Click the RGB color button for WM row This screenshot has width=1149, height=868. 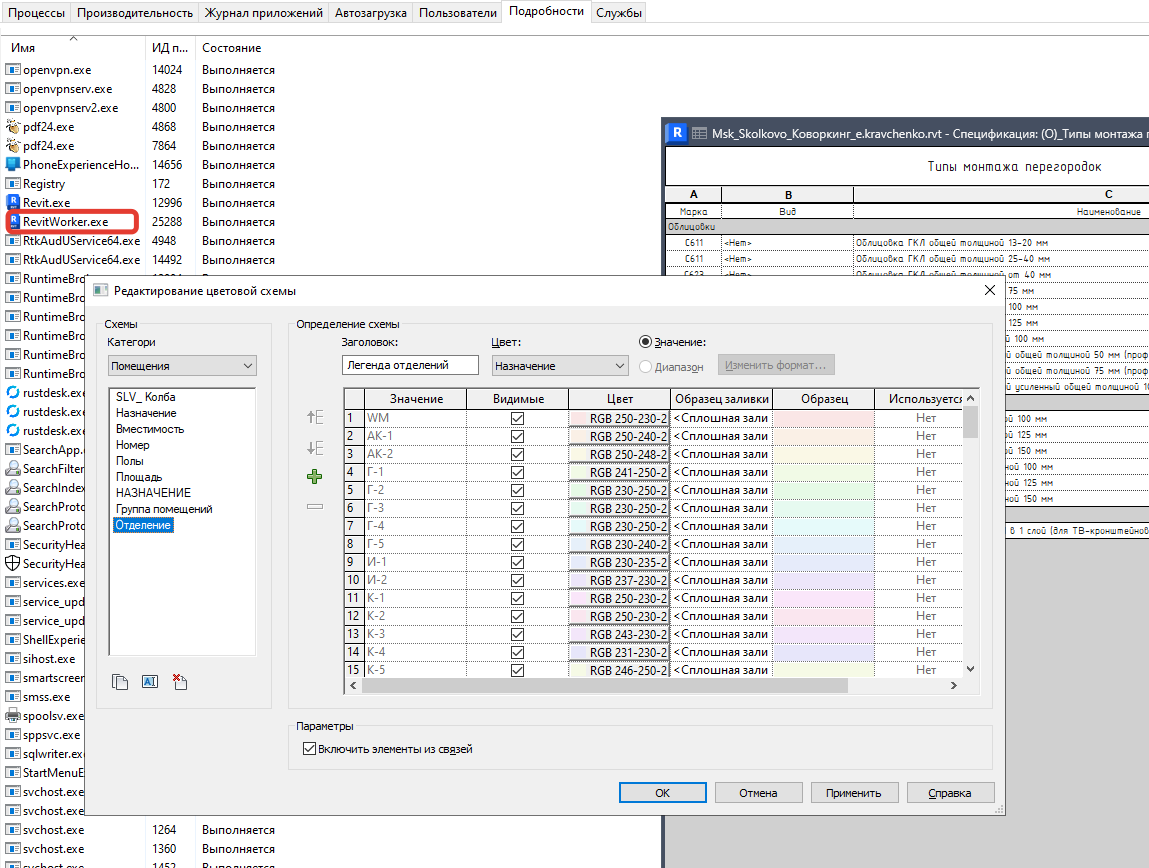point(619,418)
